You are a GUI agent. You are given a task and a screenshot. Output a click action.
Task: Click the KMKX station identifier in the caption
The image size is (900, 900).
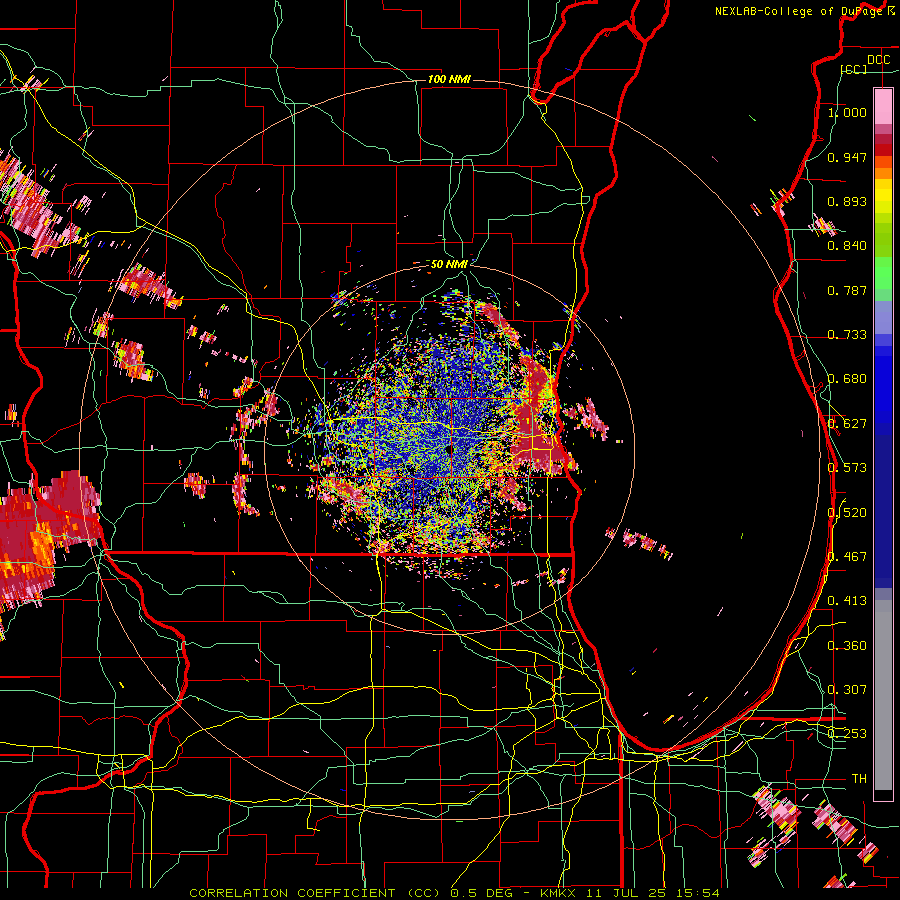click(x=557, y=893)
